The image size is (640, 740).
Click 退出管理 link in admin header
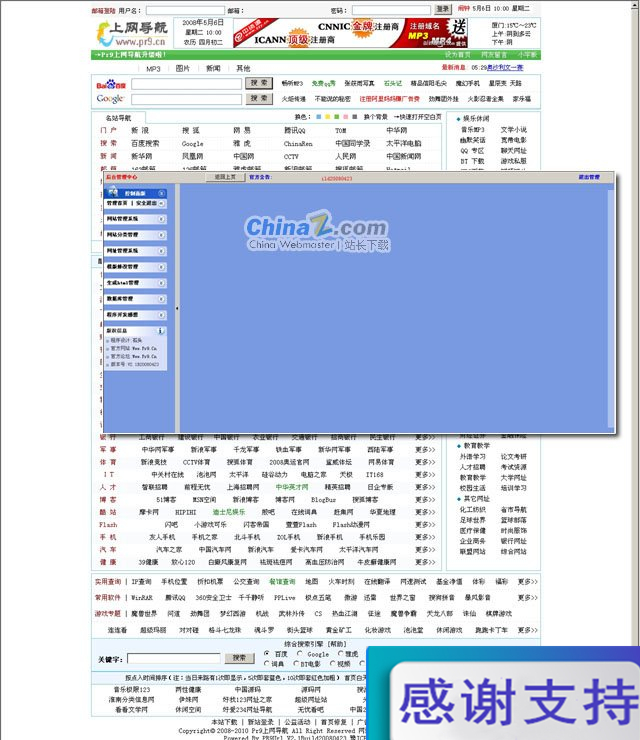point(589,177)
